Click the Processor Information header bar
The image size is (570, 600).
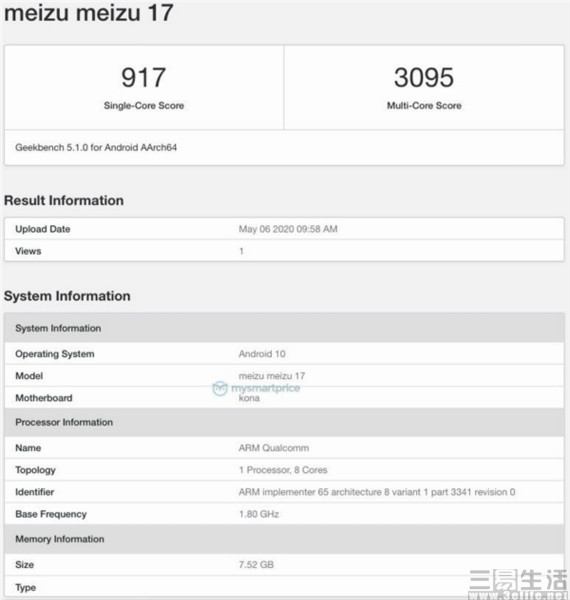click(x=284, y=422)
